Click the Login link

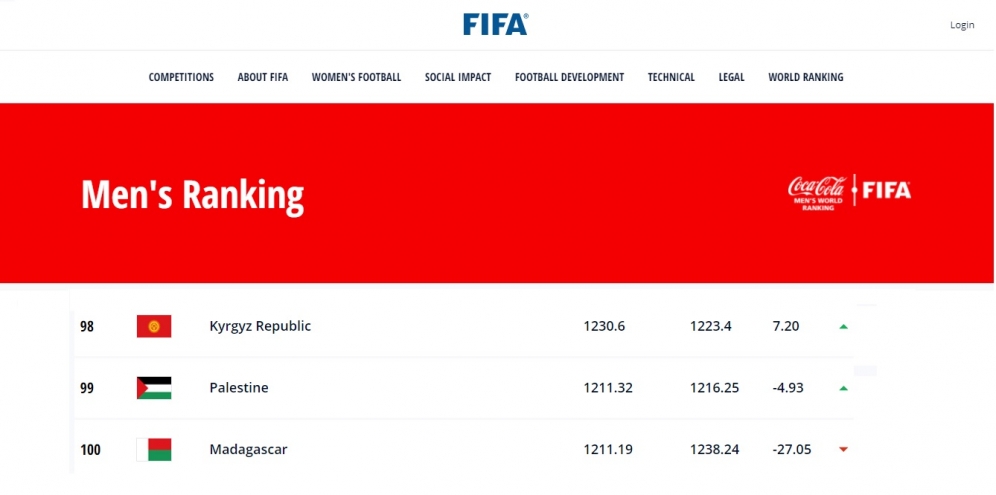pos(962,25)
